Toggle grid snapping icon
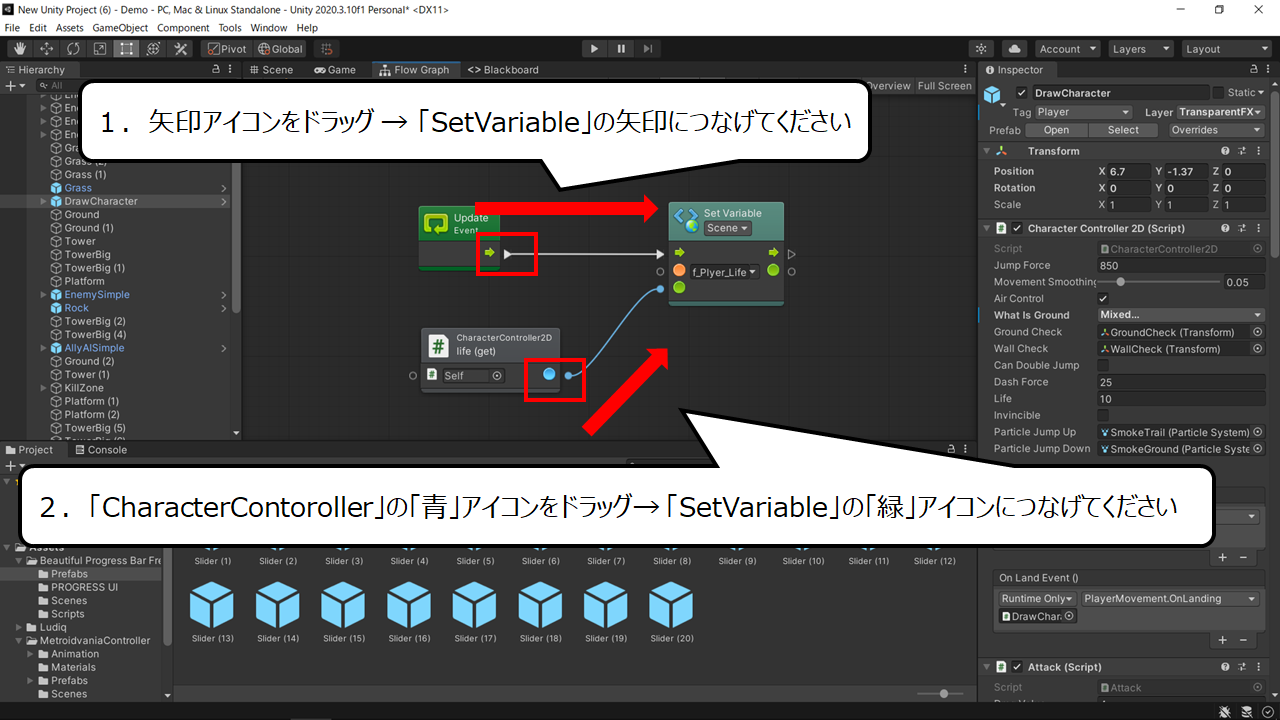 click(325, 49)
